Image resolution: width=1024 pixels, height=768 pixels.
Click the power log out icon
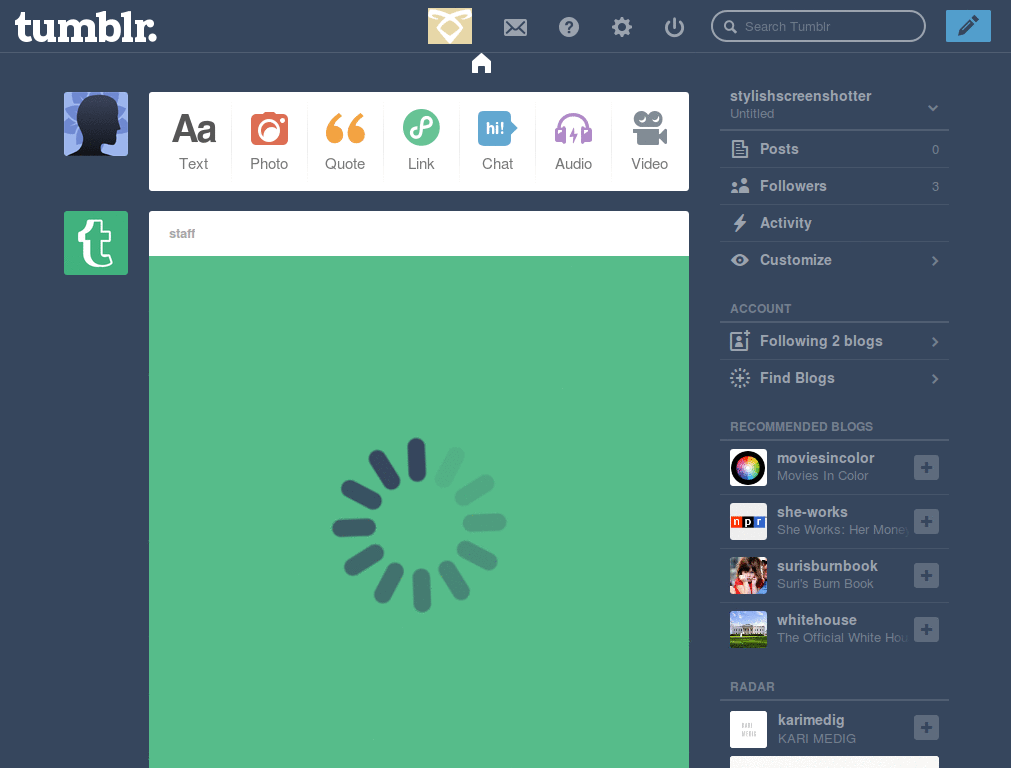coord(674,27)
